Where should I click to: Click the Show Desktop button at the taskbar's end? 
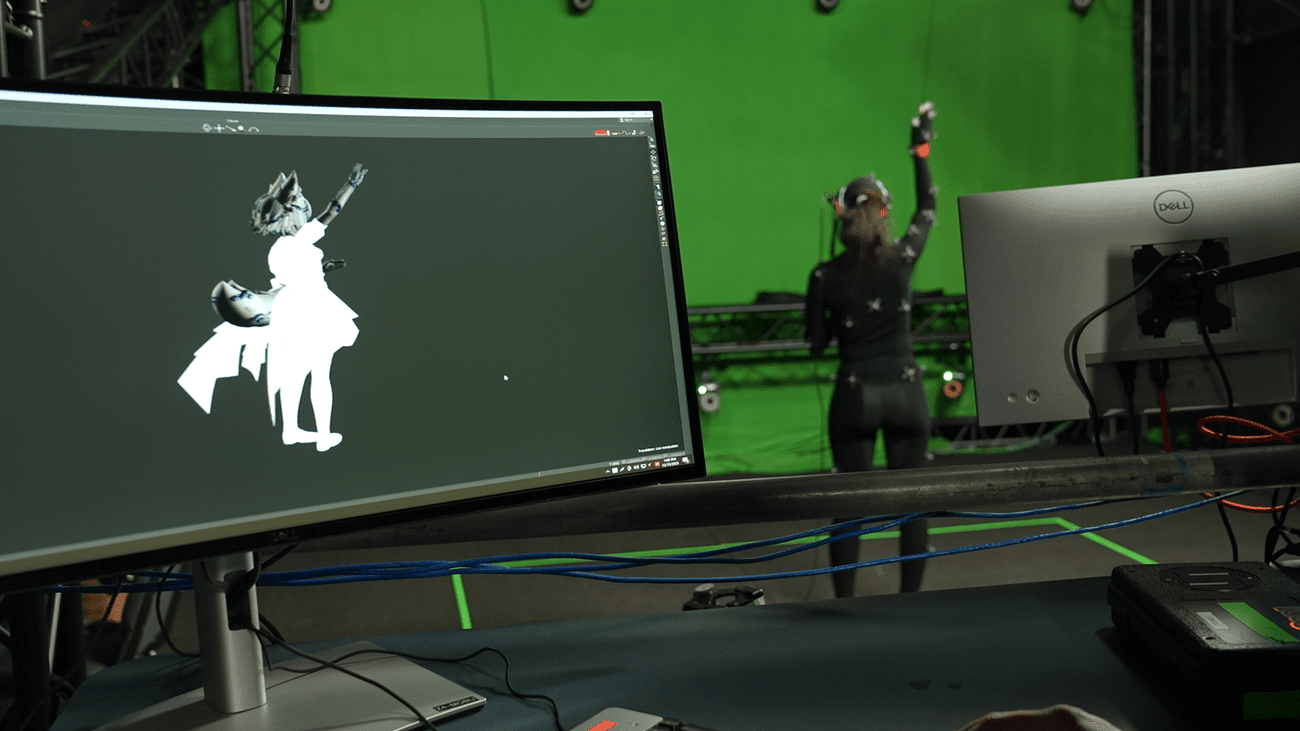coord(686,459)
